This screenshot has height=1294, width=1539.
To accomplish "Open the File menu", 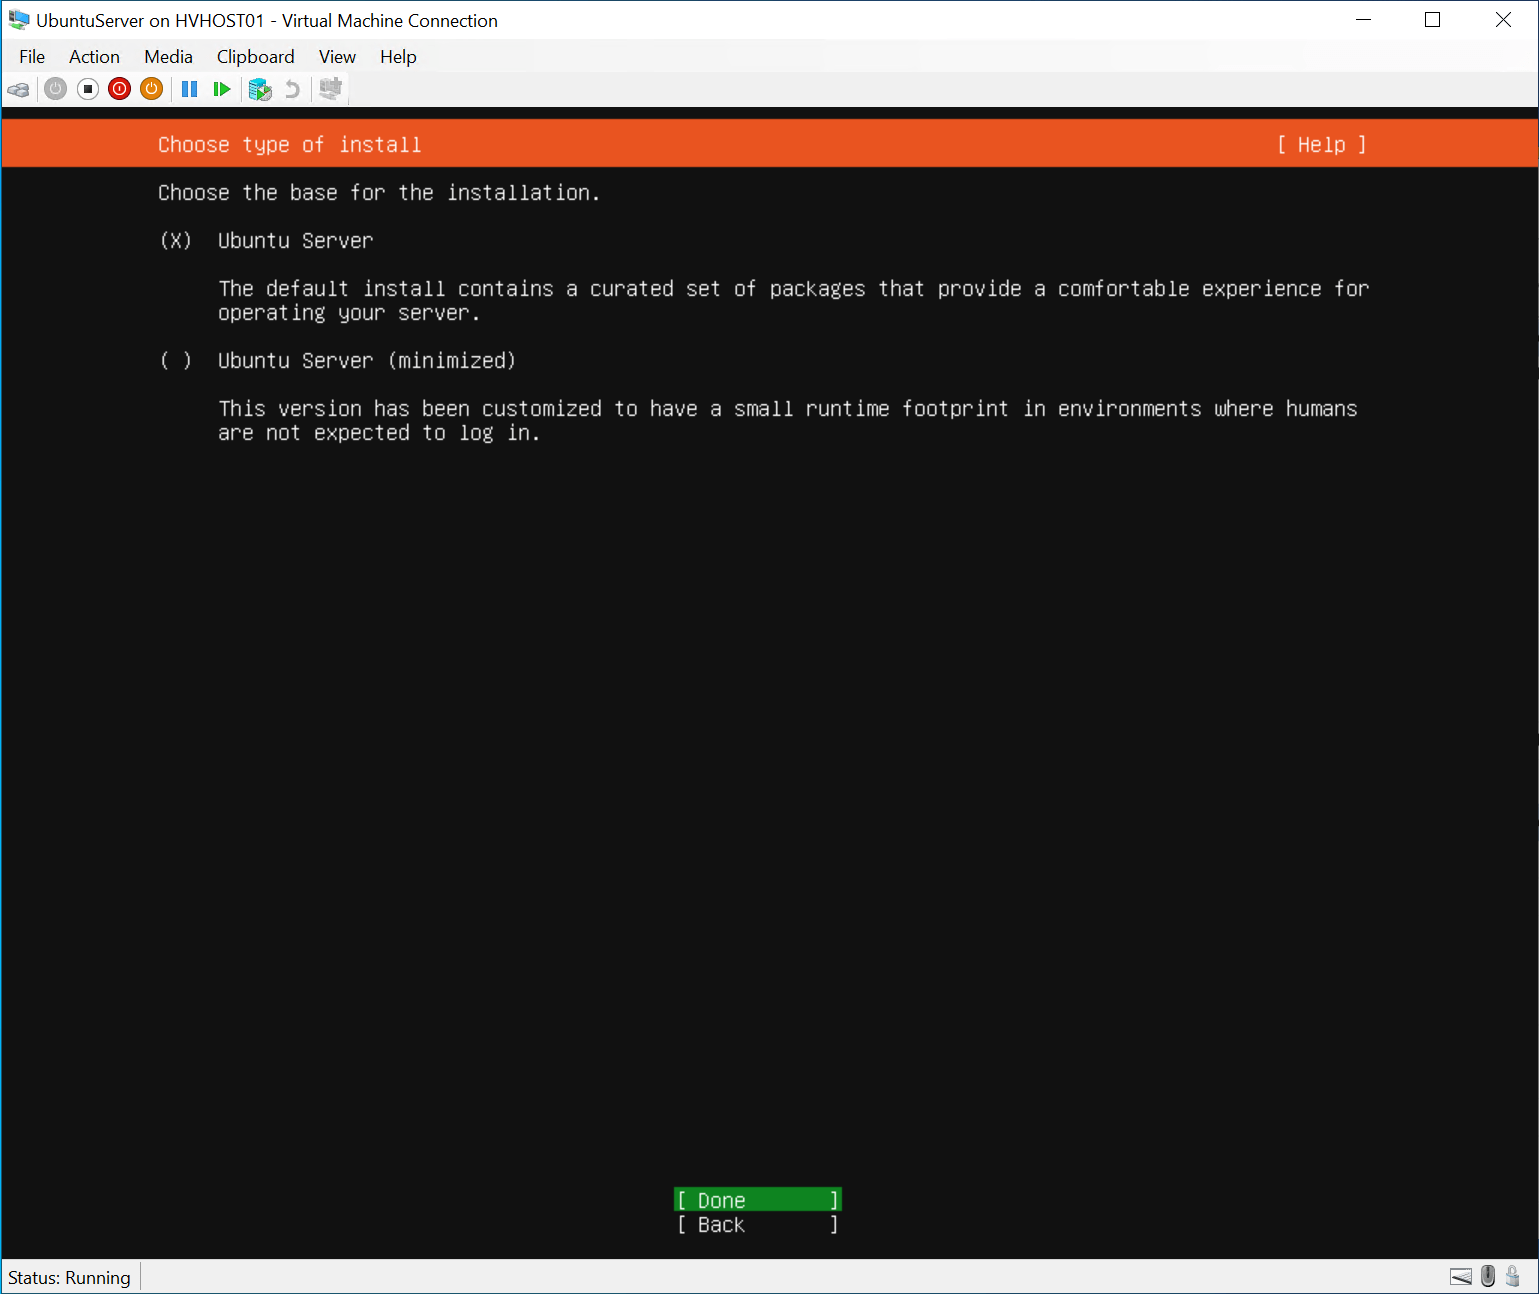I will (32, 57).
